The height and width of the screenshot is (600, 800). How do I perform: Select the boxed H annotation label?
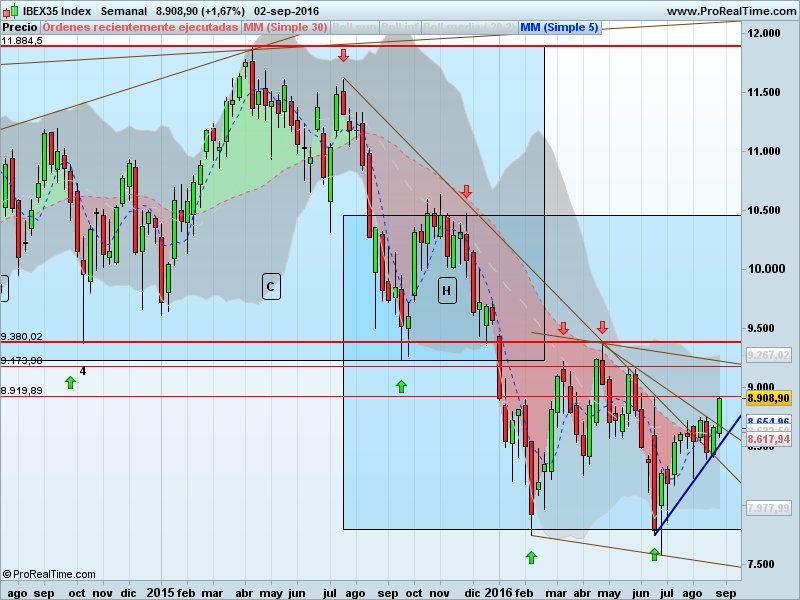click(x=447, y=290)
